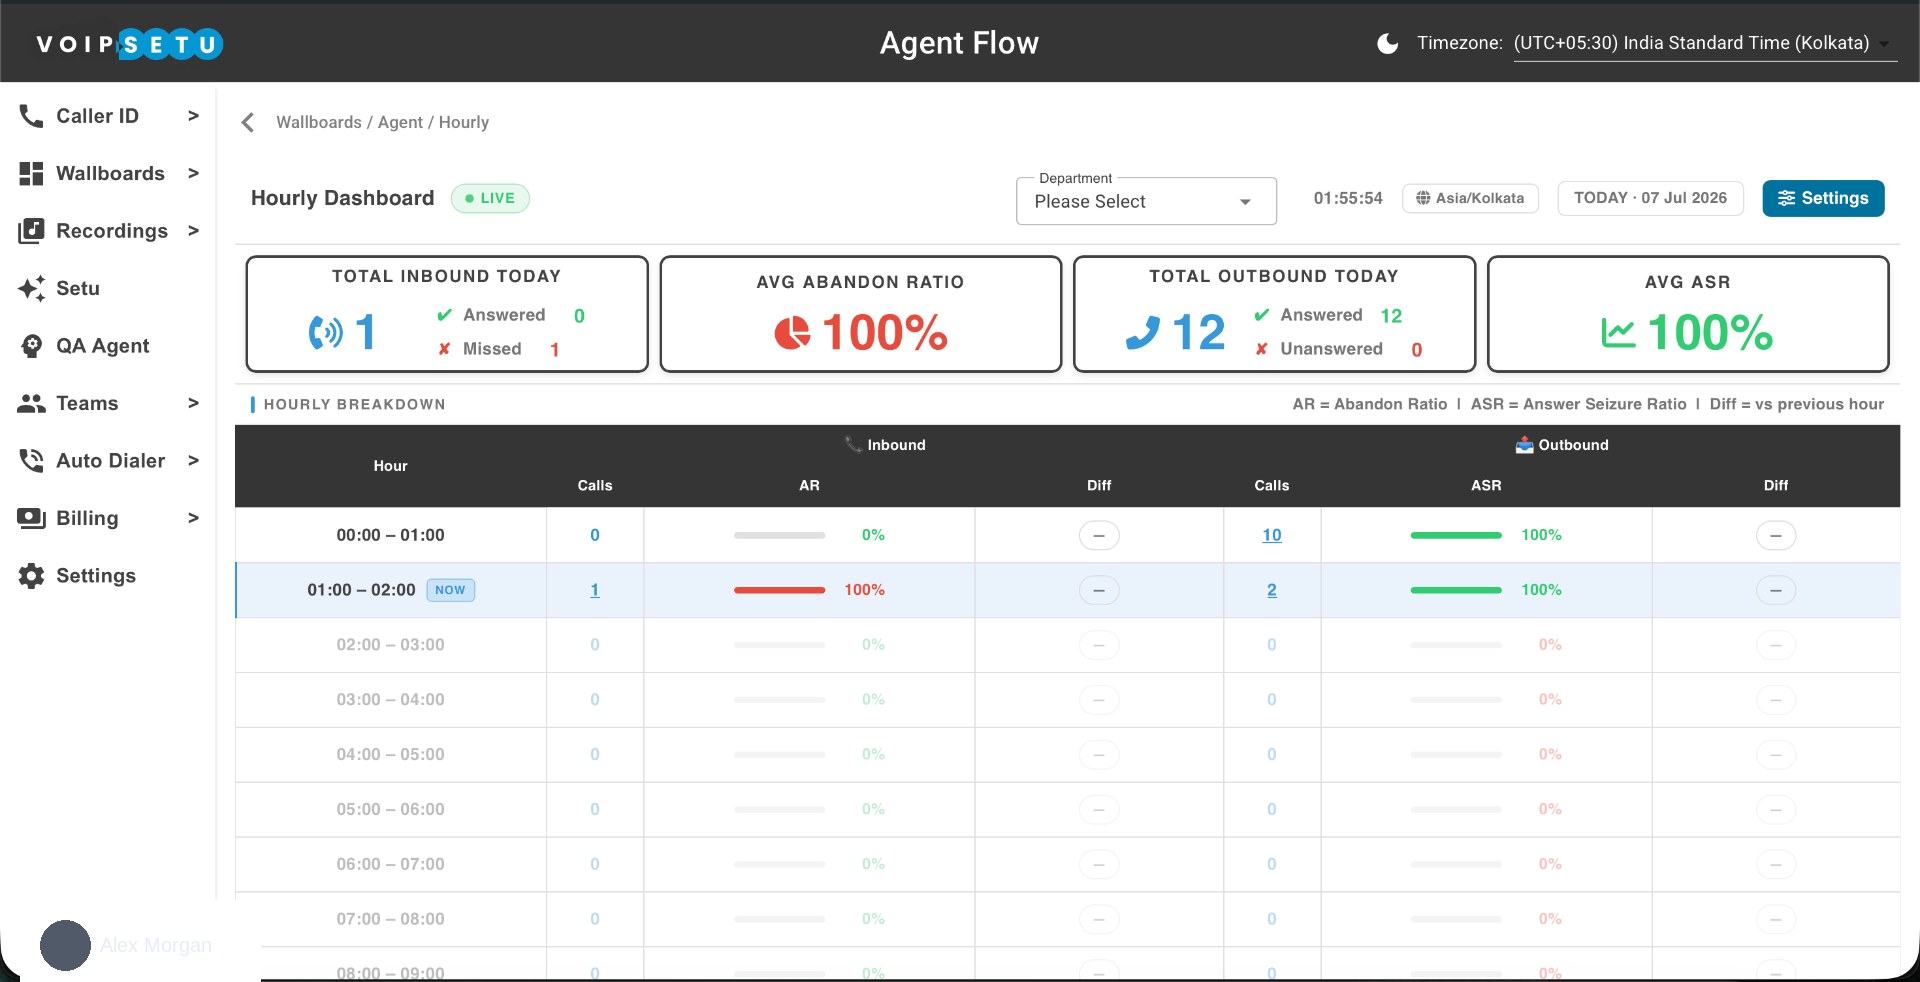
Task: Click Alex Morgan's avatar
Action: point(65,945)
